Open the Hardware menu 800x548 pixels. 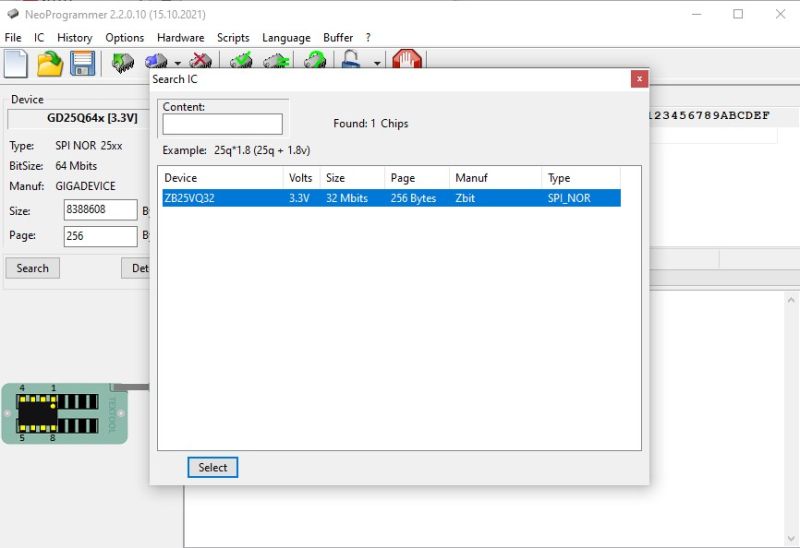tap(181, 38)
